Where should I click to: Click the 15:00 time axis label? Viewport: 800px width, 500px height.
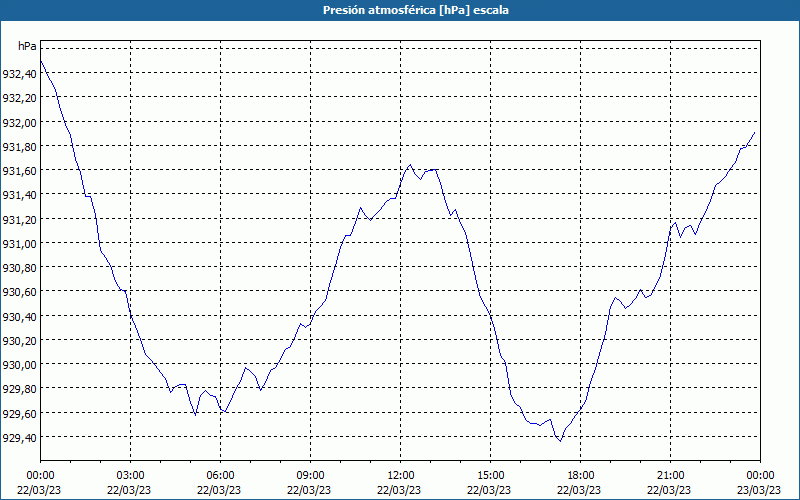(x=490, y=476)
